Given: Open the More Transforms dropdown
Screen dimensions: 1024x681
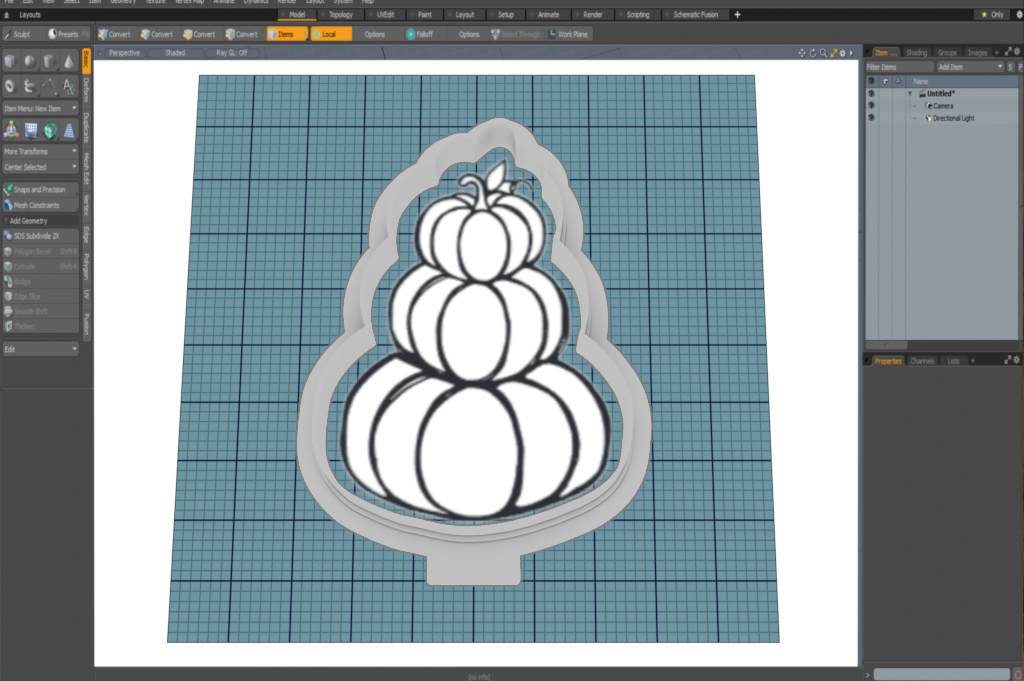Looking at the screenshot, I should click(x=40, y=151).
